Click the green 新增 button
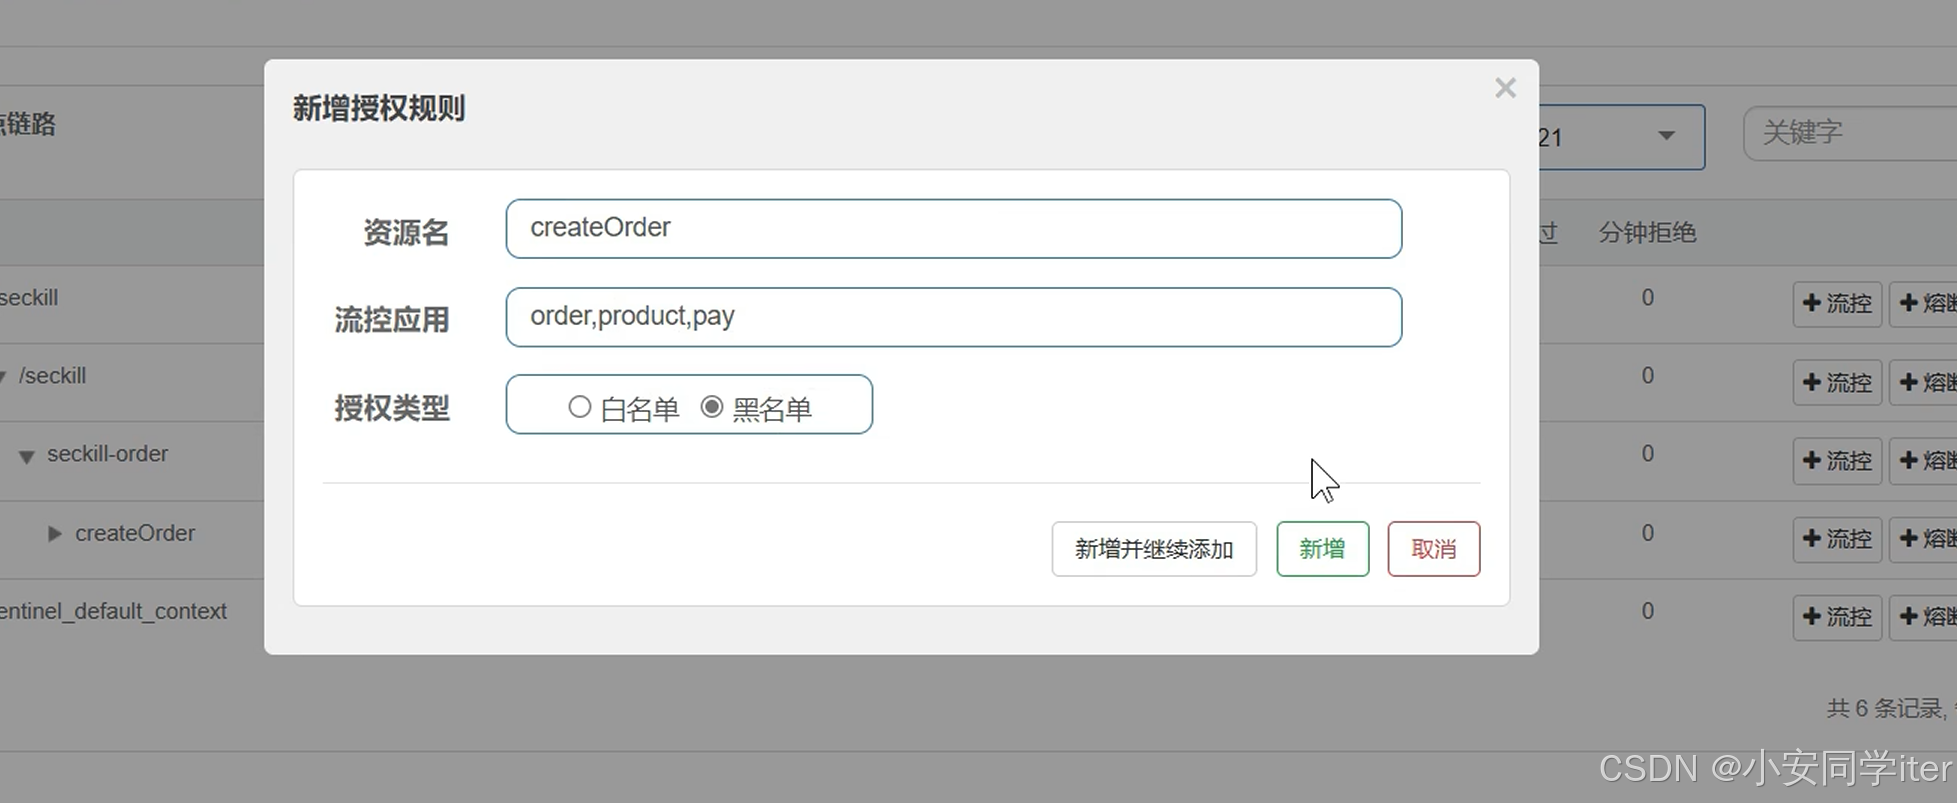1957x803 pixels. coord(1322,549)
